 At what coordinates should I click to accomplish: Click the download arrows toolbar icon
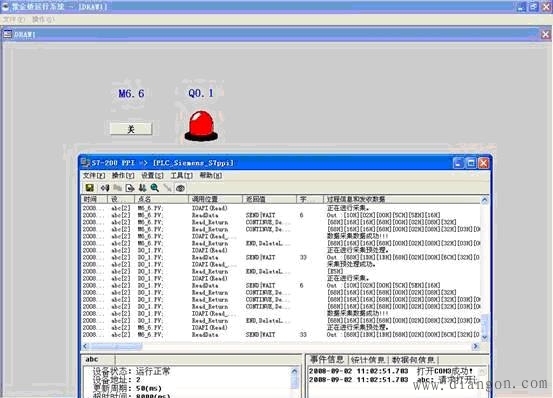tap(142, 188)
